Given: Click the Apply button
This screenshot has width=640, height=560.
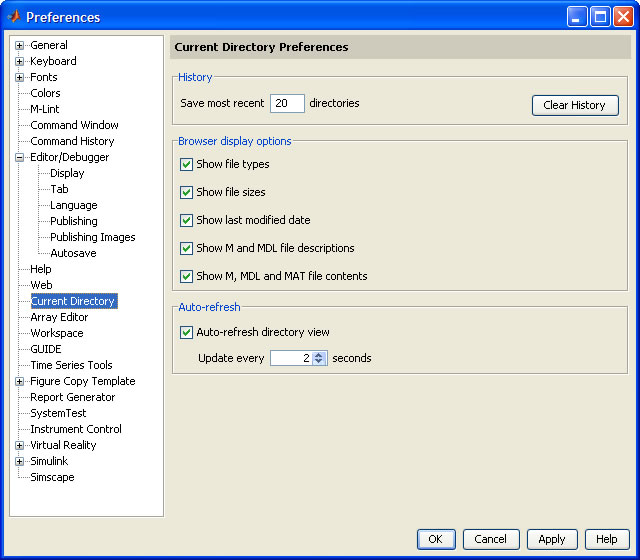Looking at the screenshot, I should [552, 539].
